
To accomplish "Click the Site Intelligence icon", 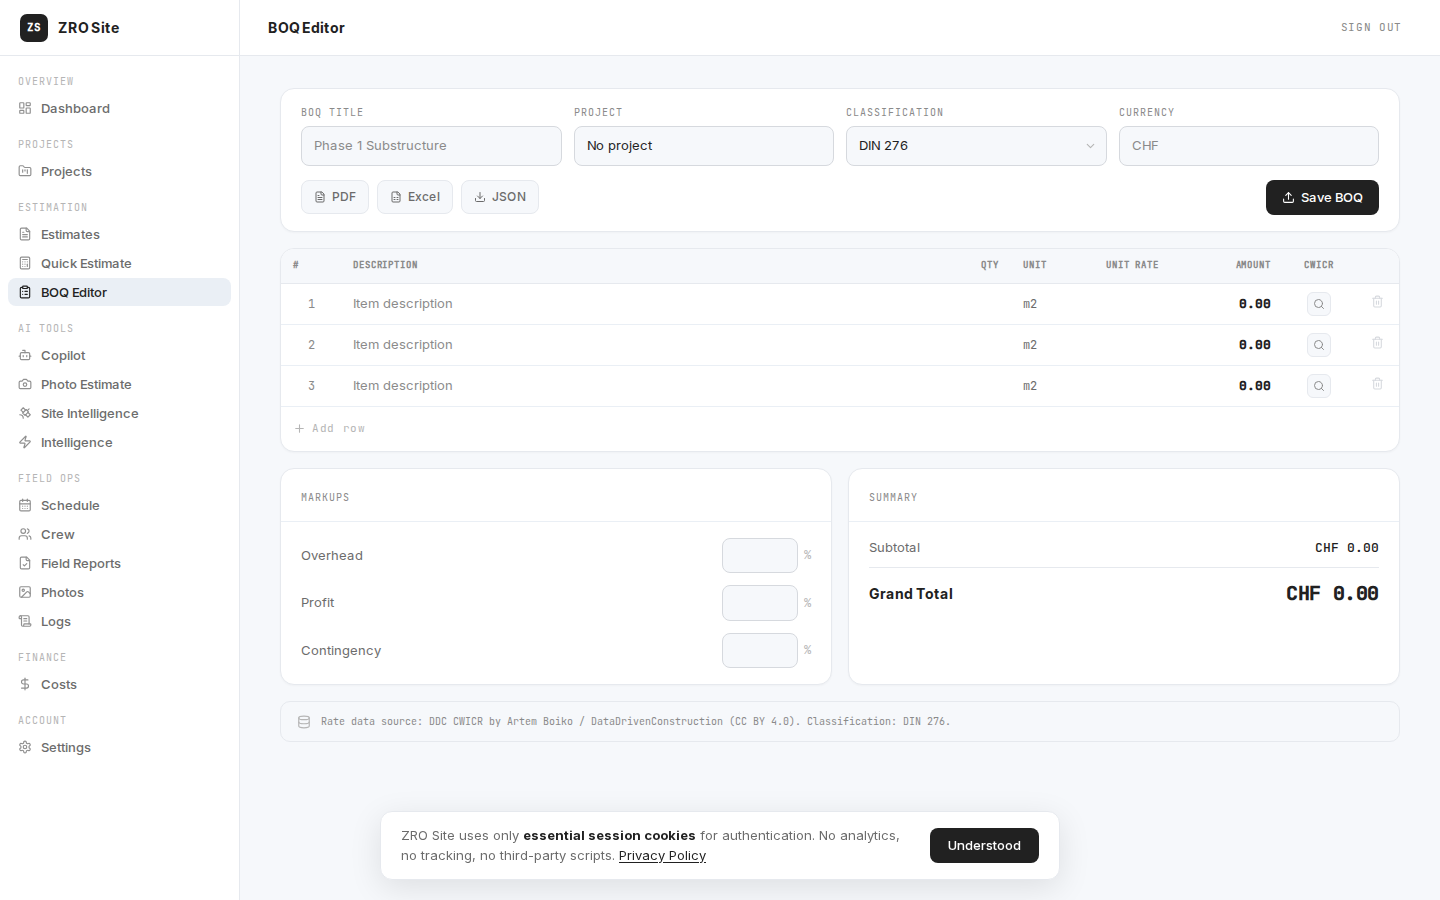I will (x=25, y=413).
